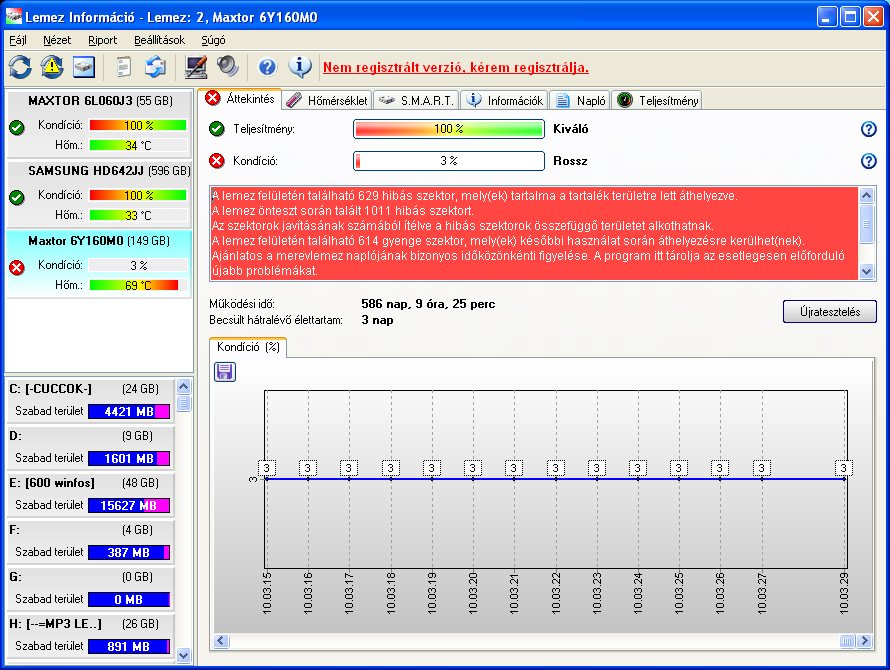The width and height of the screenshot is (890, 670).
Task: Click green check icon beside Teljesítmény label
Action: tap(217, 129)
